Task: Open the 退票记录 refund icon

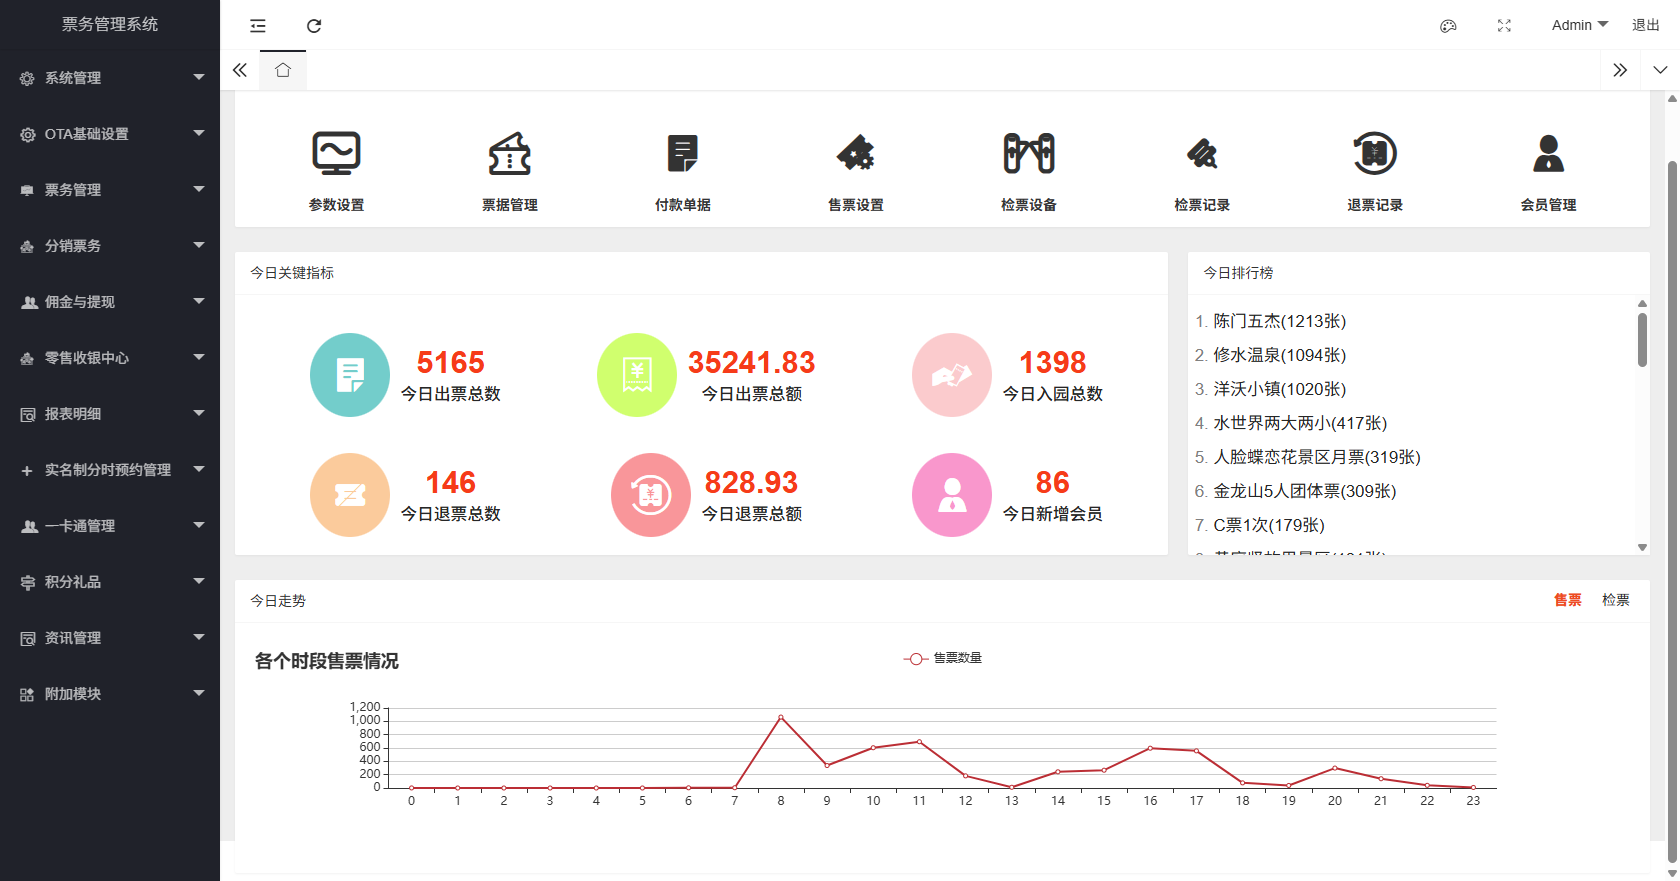Action: [x=1374, y=154]
